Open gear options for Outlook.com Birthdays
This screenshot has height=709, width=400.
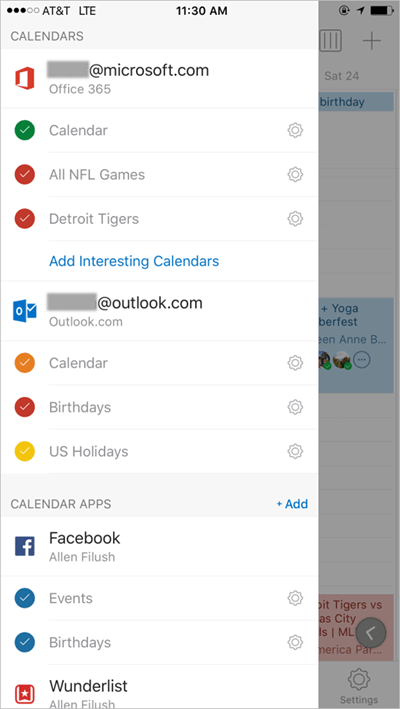[295, 407]
